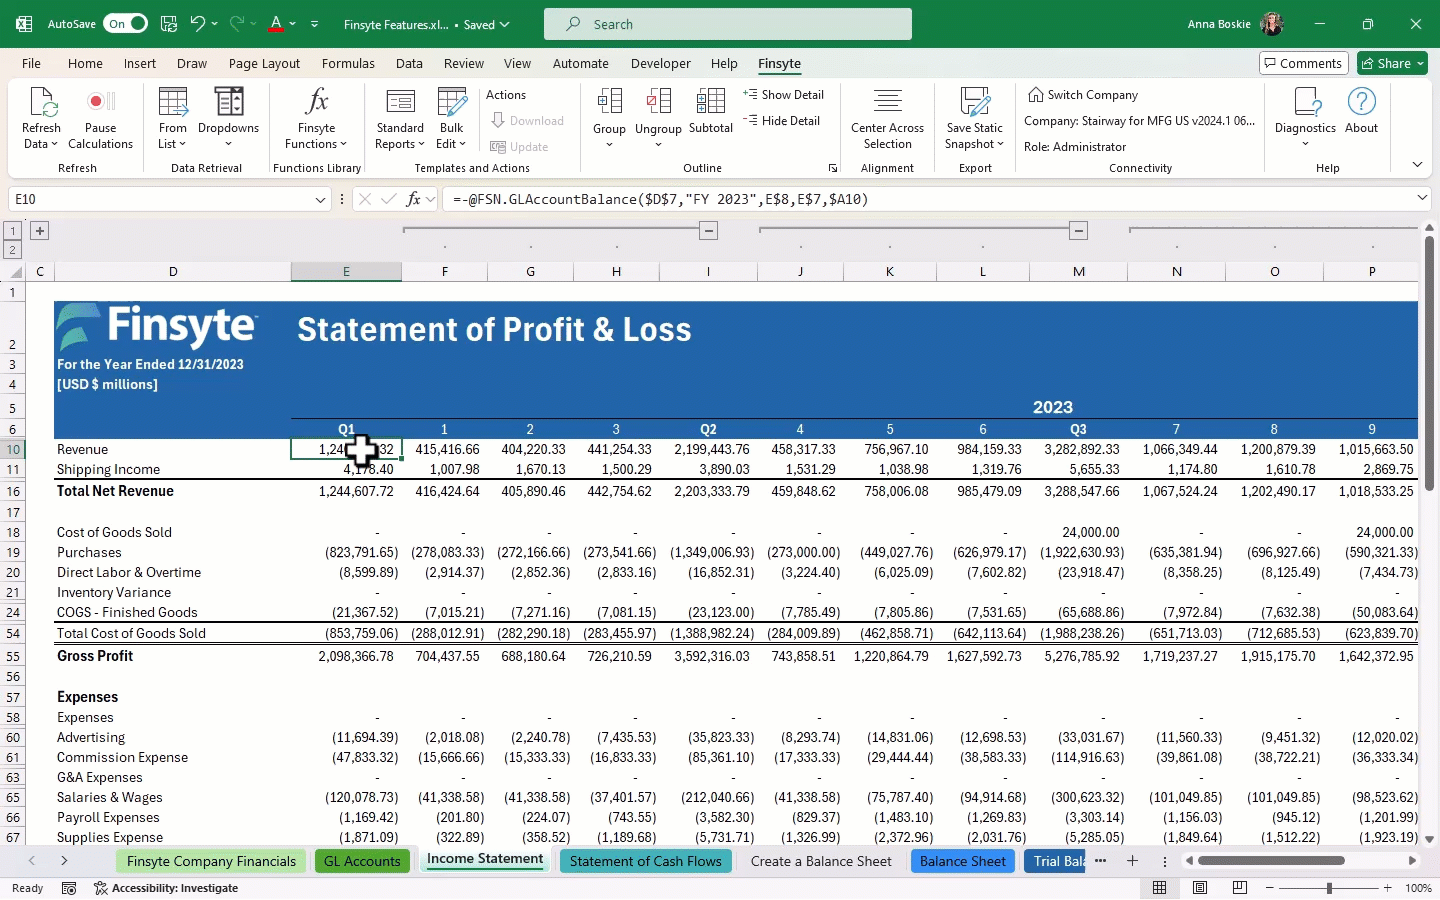This screenshot has height=900, width=1440.
Task: Open the Comments pane button
Action: point(1304,63)
